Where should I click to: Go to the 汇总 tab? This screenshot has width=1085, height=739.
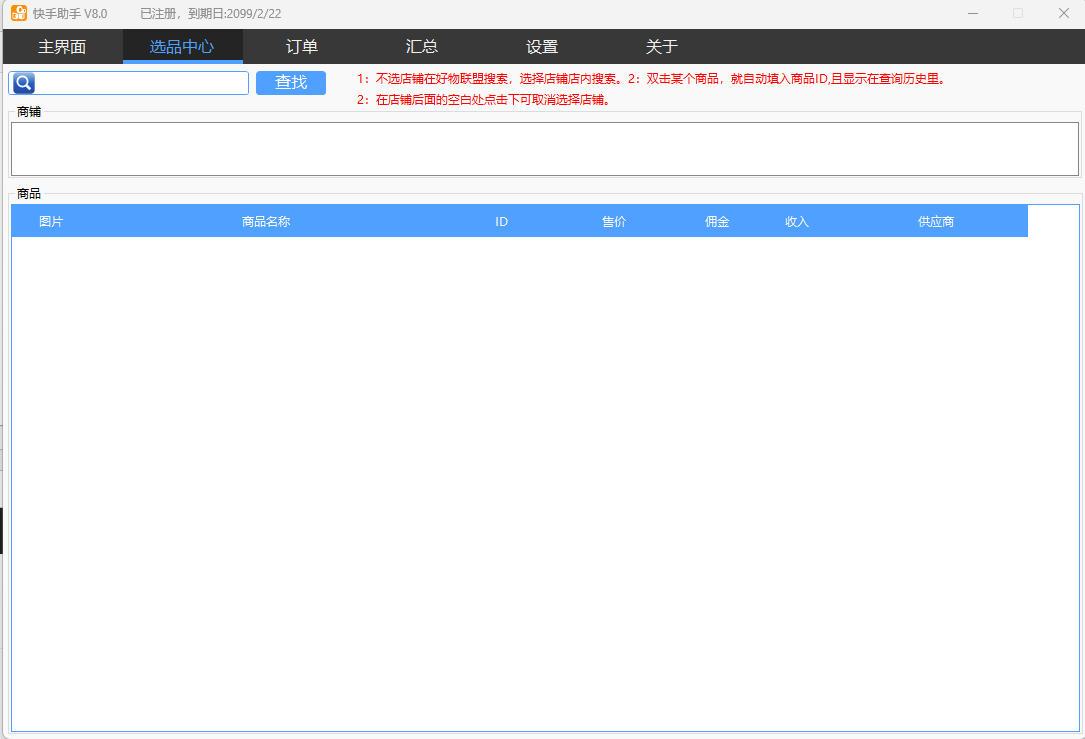tap(422, 47)
